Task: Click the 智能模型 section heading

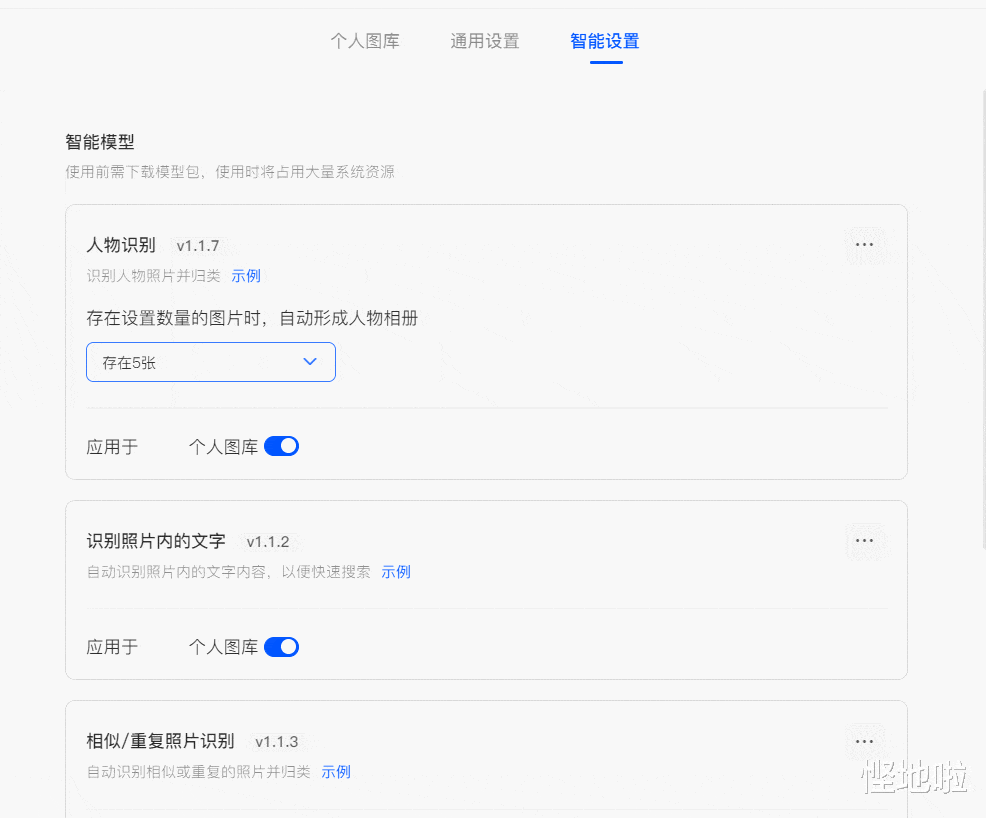Action: coord(100,142)
